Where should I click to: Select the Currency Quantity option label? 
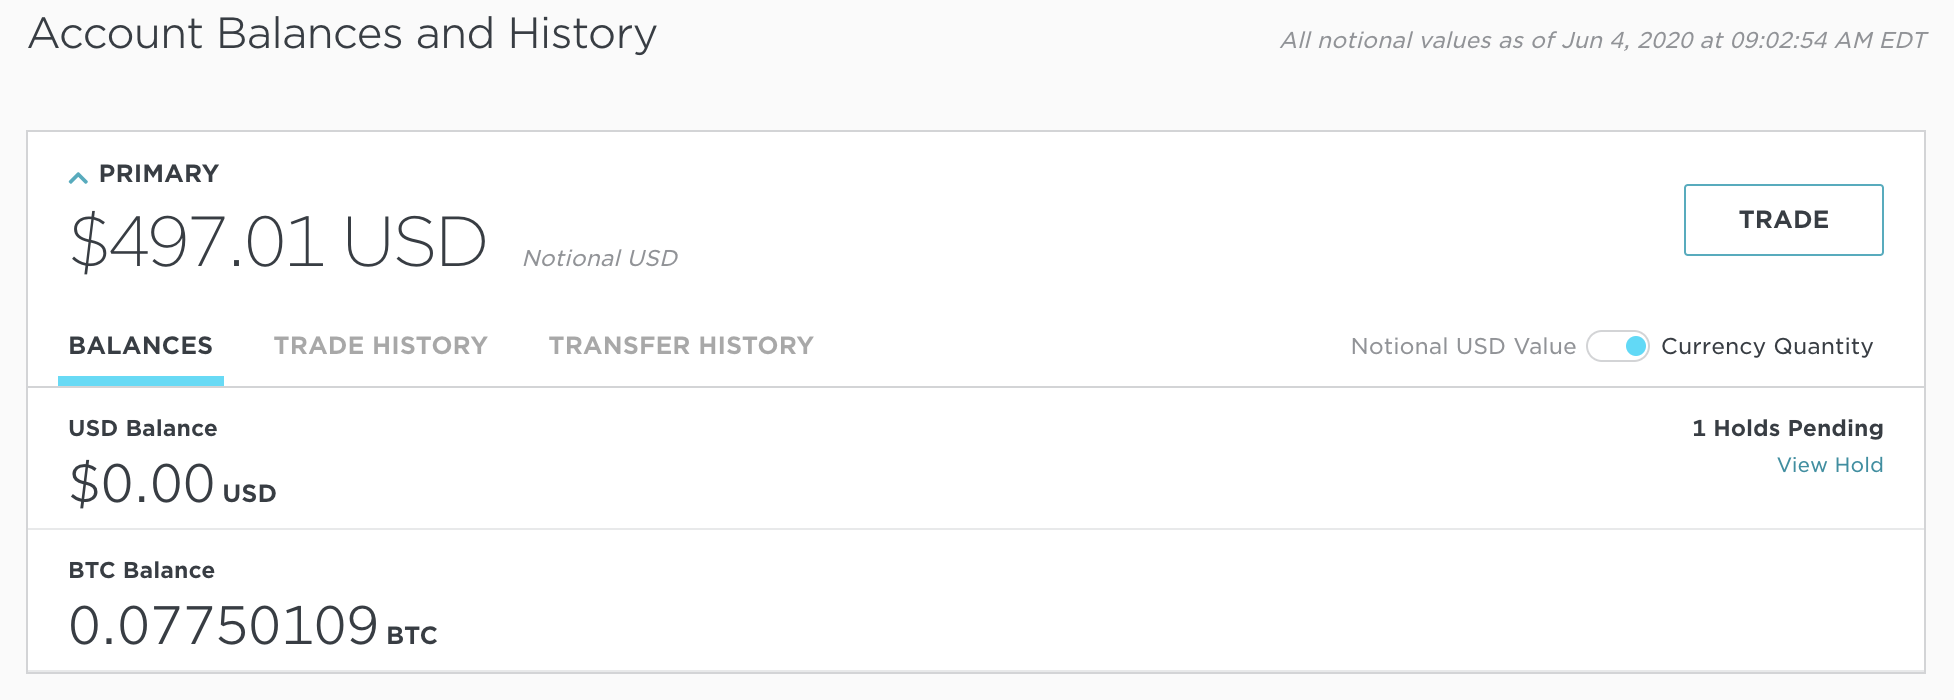pyautogui.click(x=1766, y=347)
